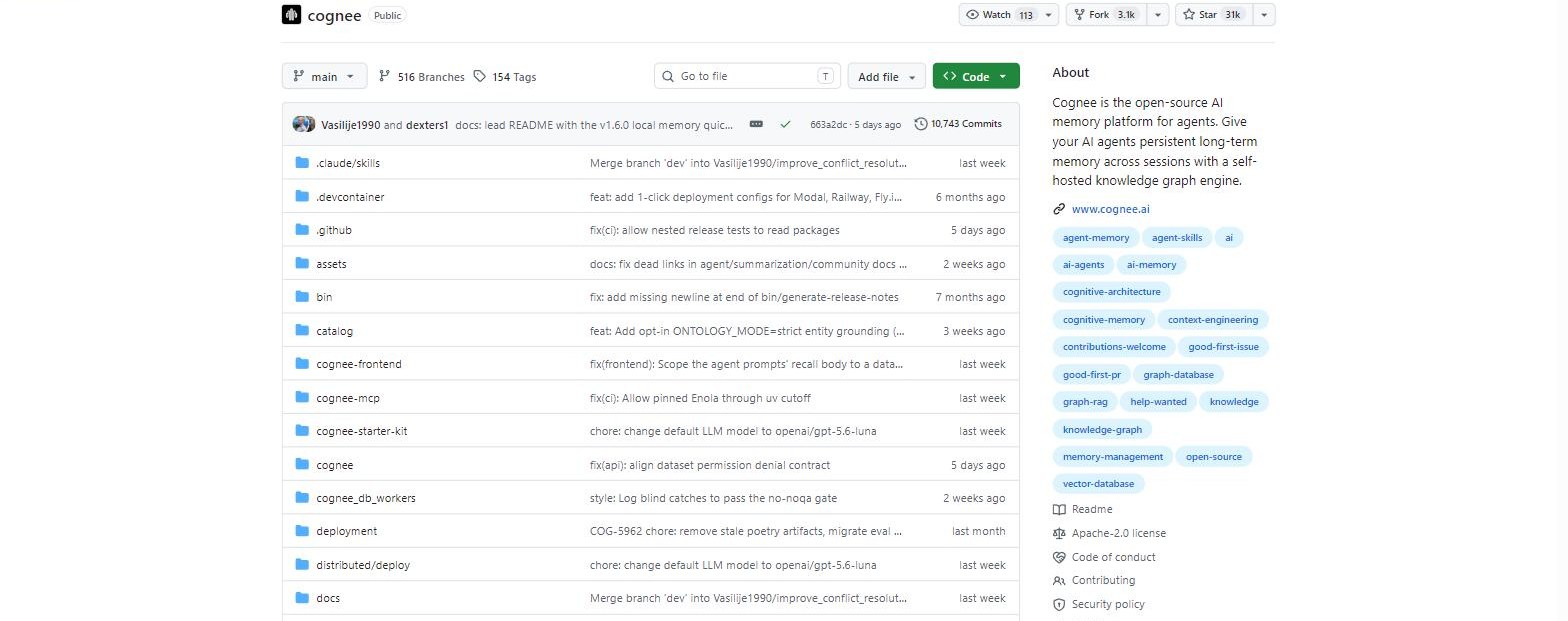Click the Security policy shield icon
The image size is (1568, 621).
1059,605
